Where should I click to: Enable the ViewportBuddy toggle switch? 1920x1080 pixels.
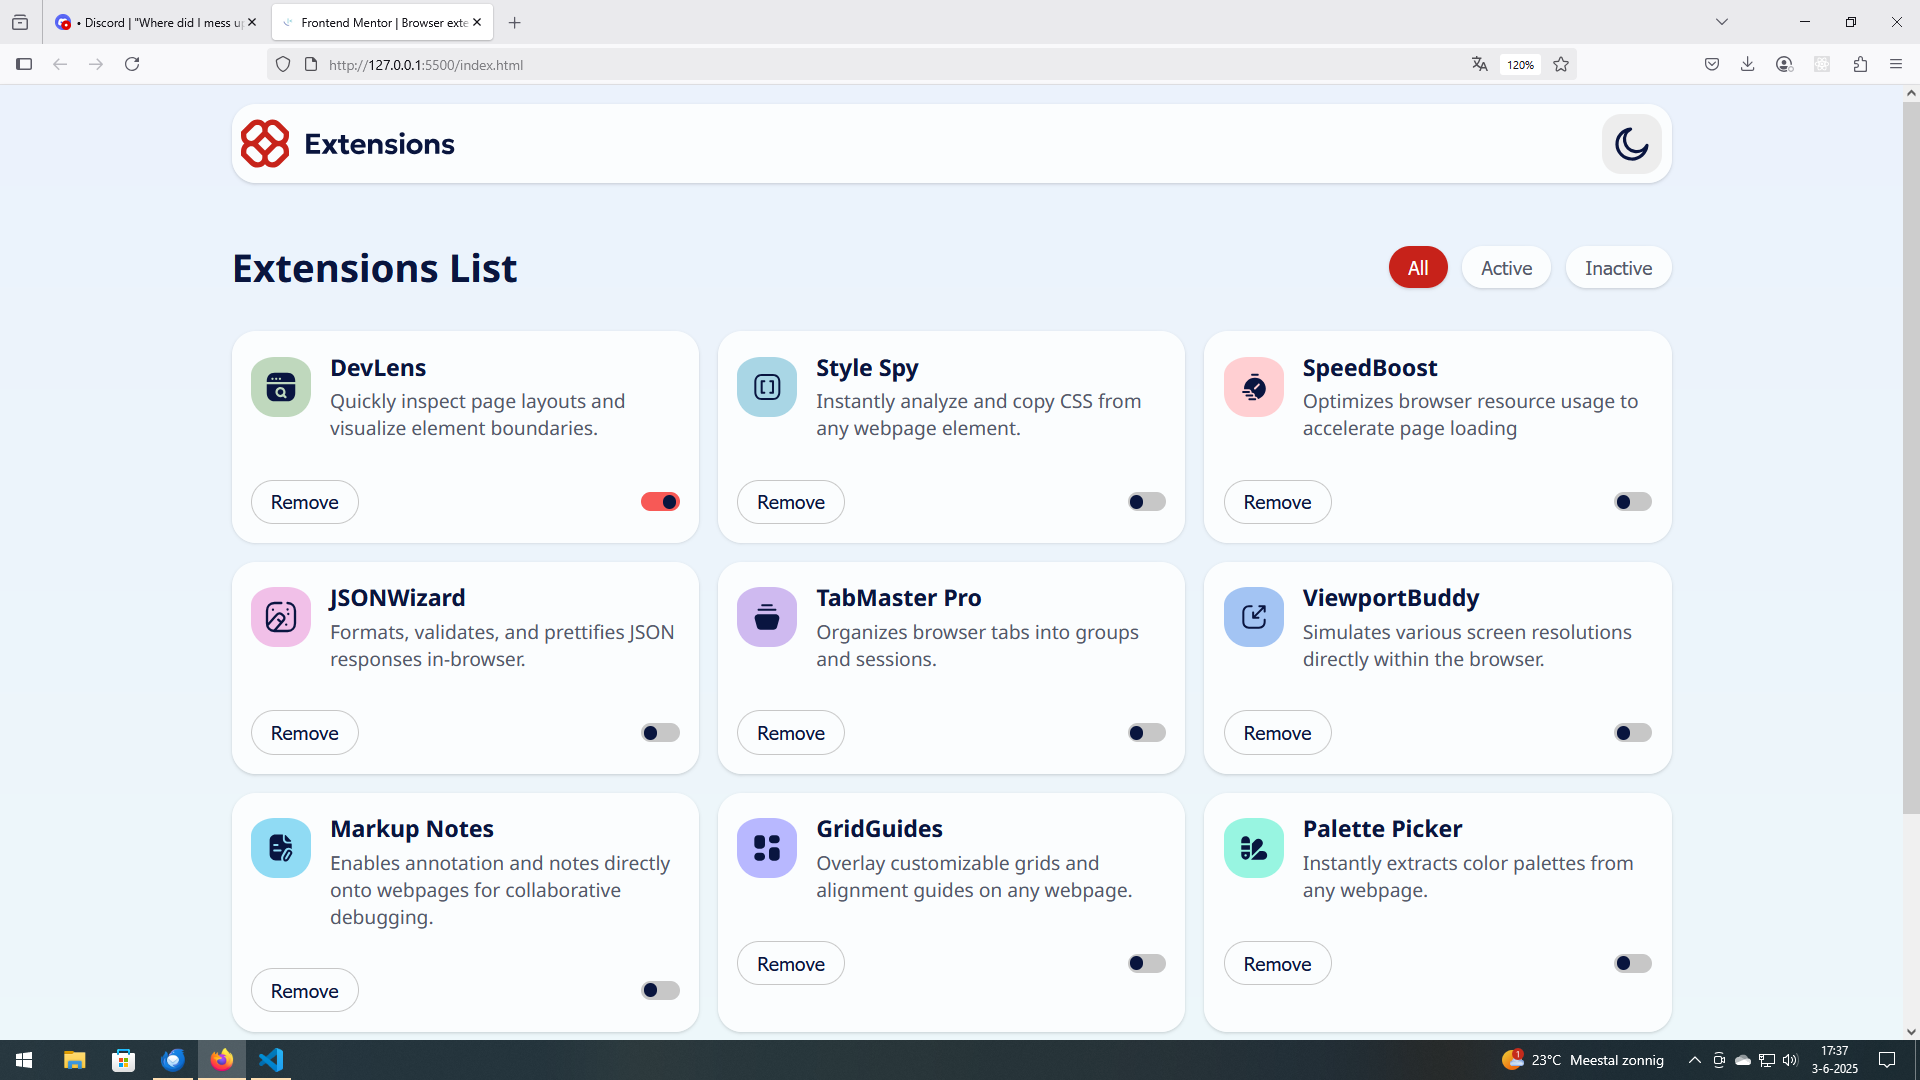(x=1632, y=733)
